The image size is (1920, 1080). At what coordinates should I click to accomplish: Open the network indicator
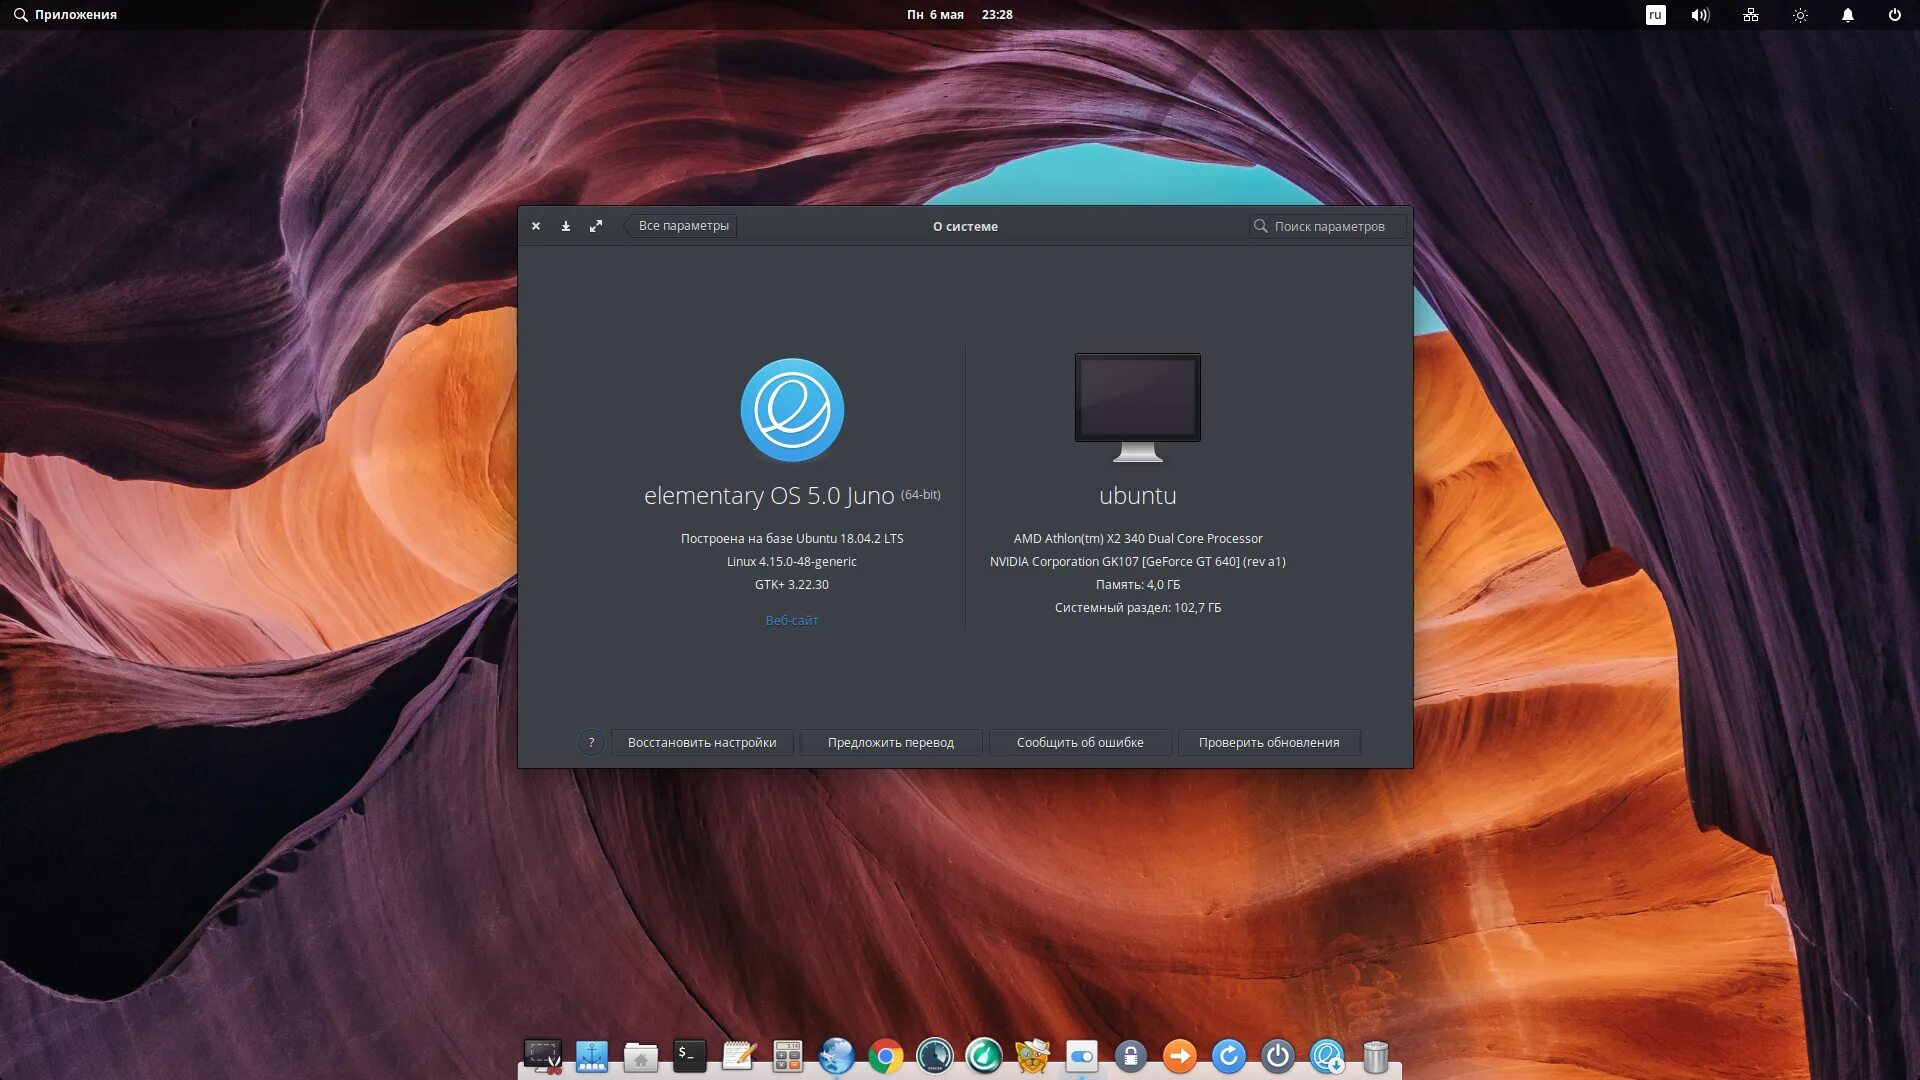[1750, 15]
